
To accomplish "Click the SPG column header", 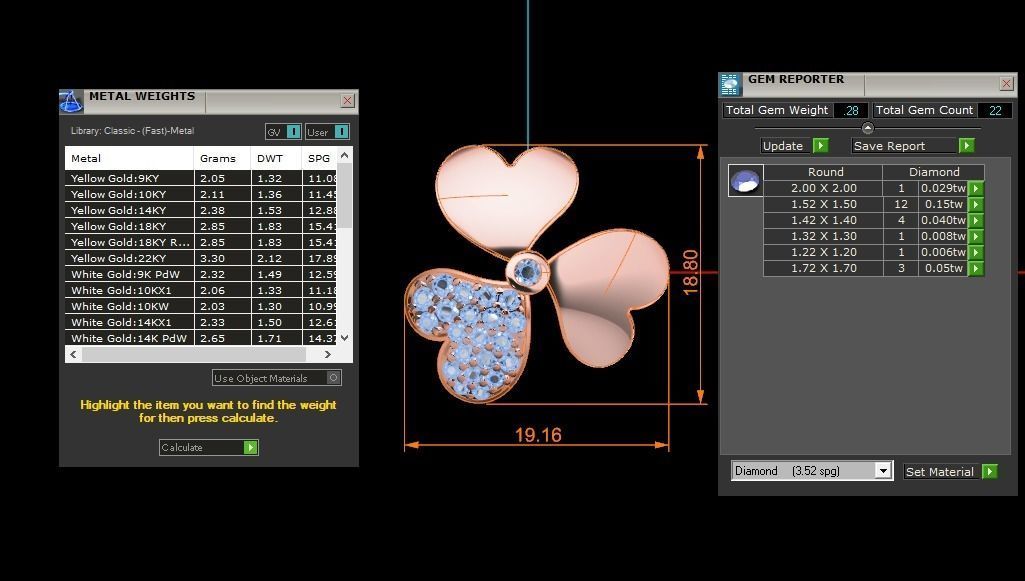I will (319, 158).
